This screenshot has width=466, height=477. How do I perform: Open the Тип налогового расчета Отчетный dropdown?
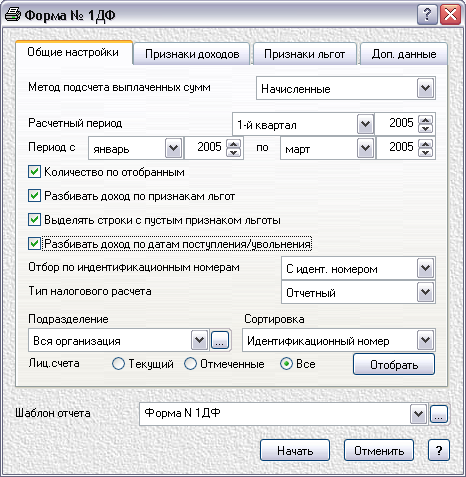[x=425, y=292]
